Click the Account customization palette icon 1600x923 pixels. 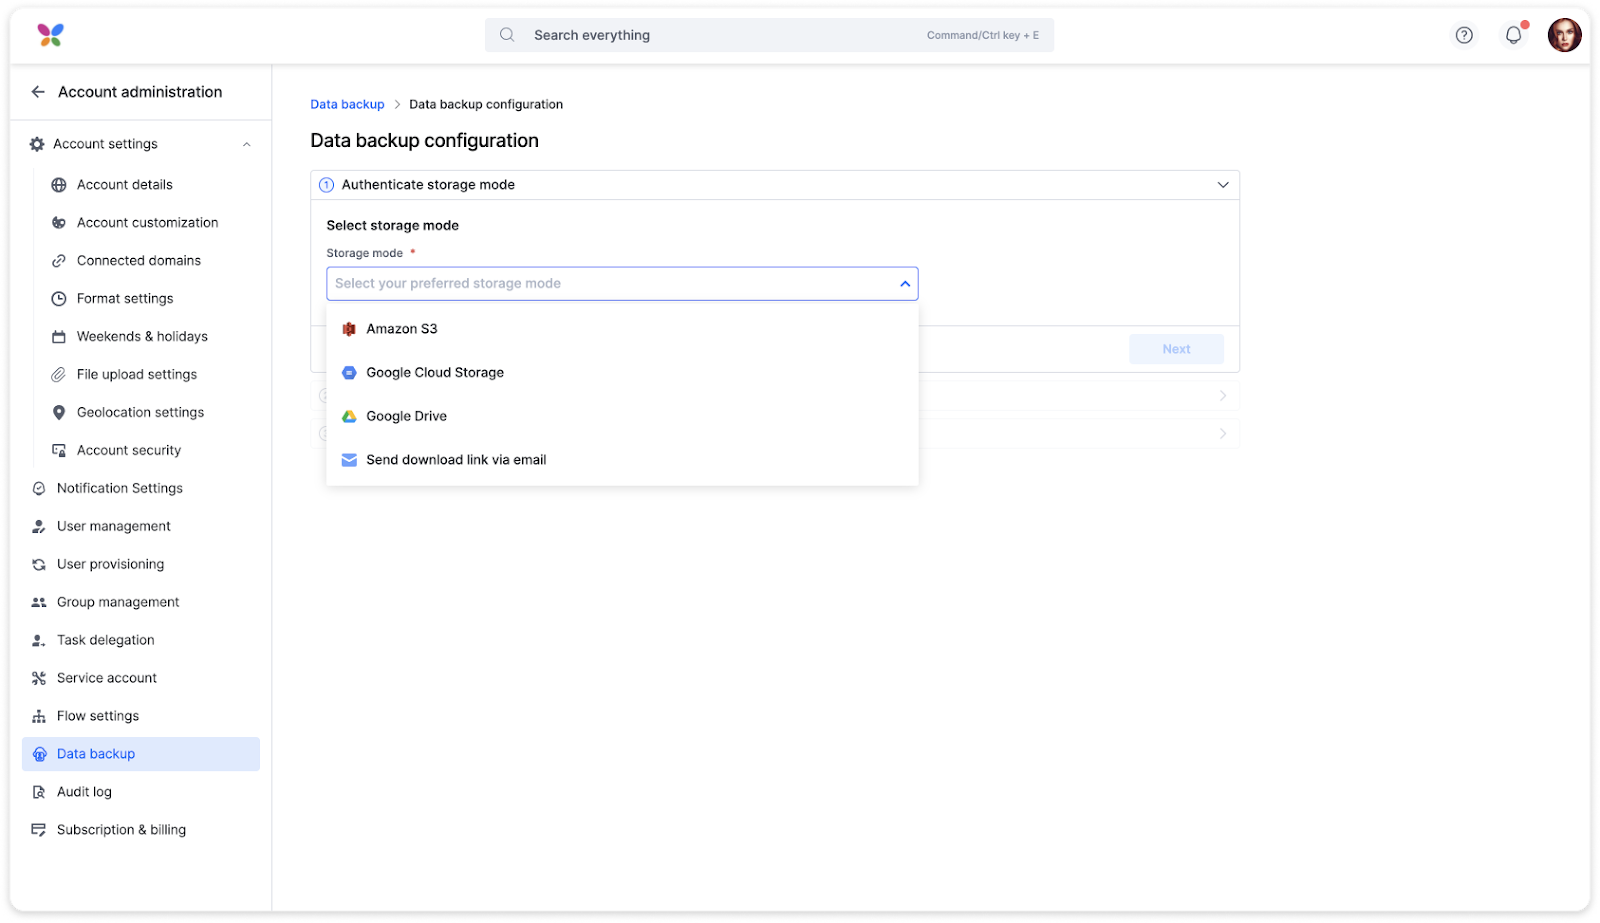pyautogui.click(x=59, y=223)
